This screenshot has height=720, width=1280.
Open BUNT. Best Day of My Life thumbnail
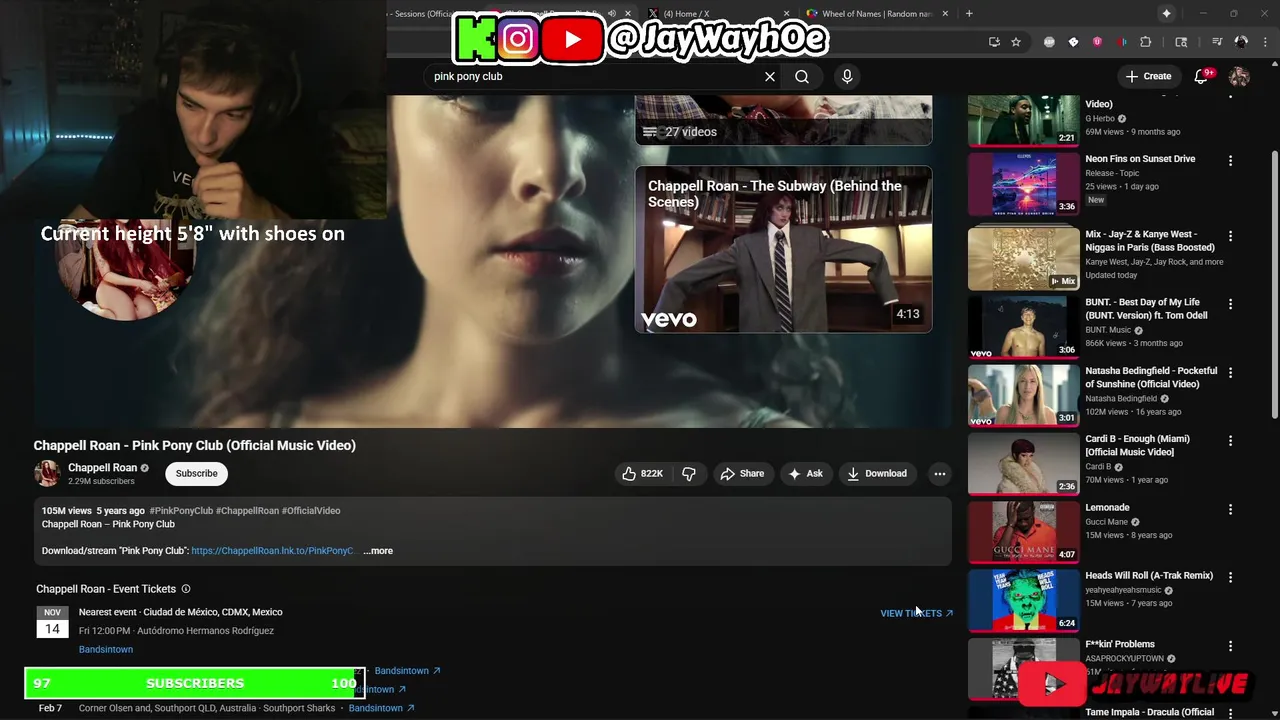1024,327
